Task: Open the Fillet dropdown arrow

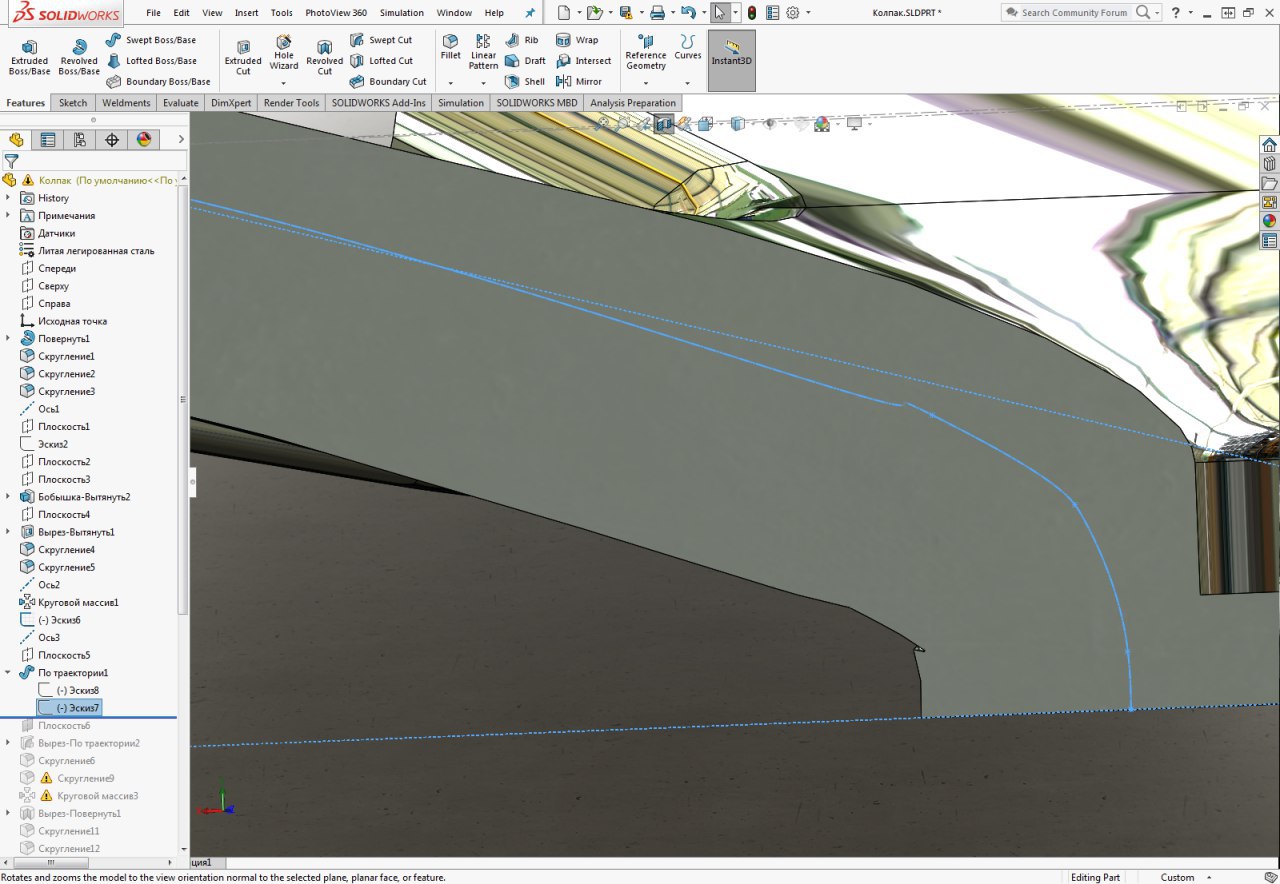Action: click(451, 83)
